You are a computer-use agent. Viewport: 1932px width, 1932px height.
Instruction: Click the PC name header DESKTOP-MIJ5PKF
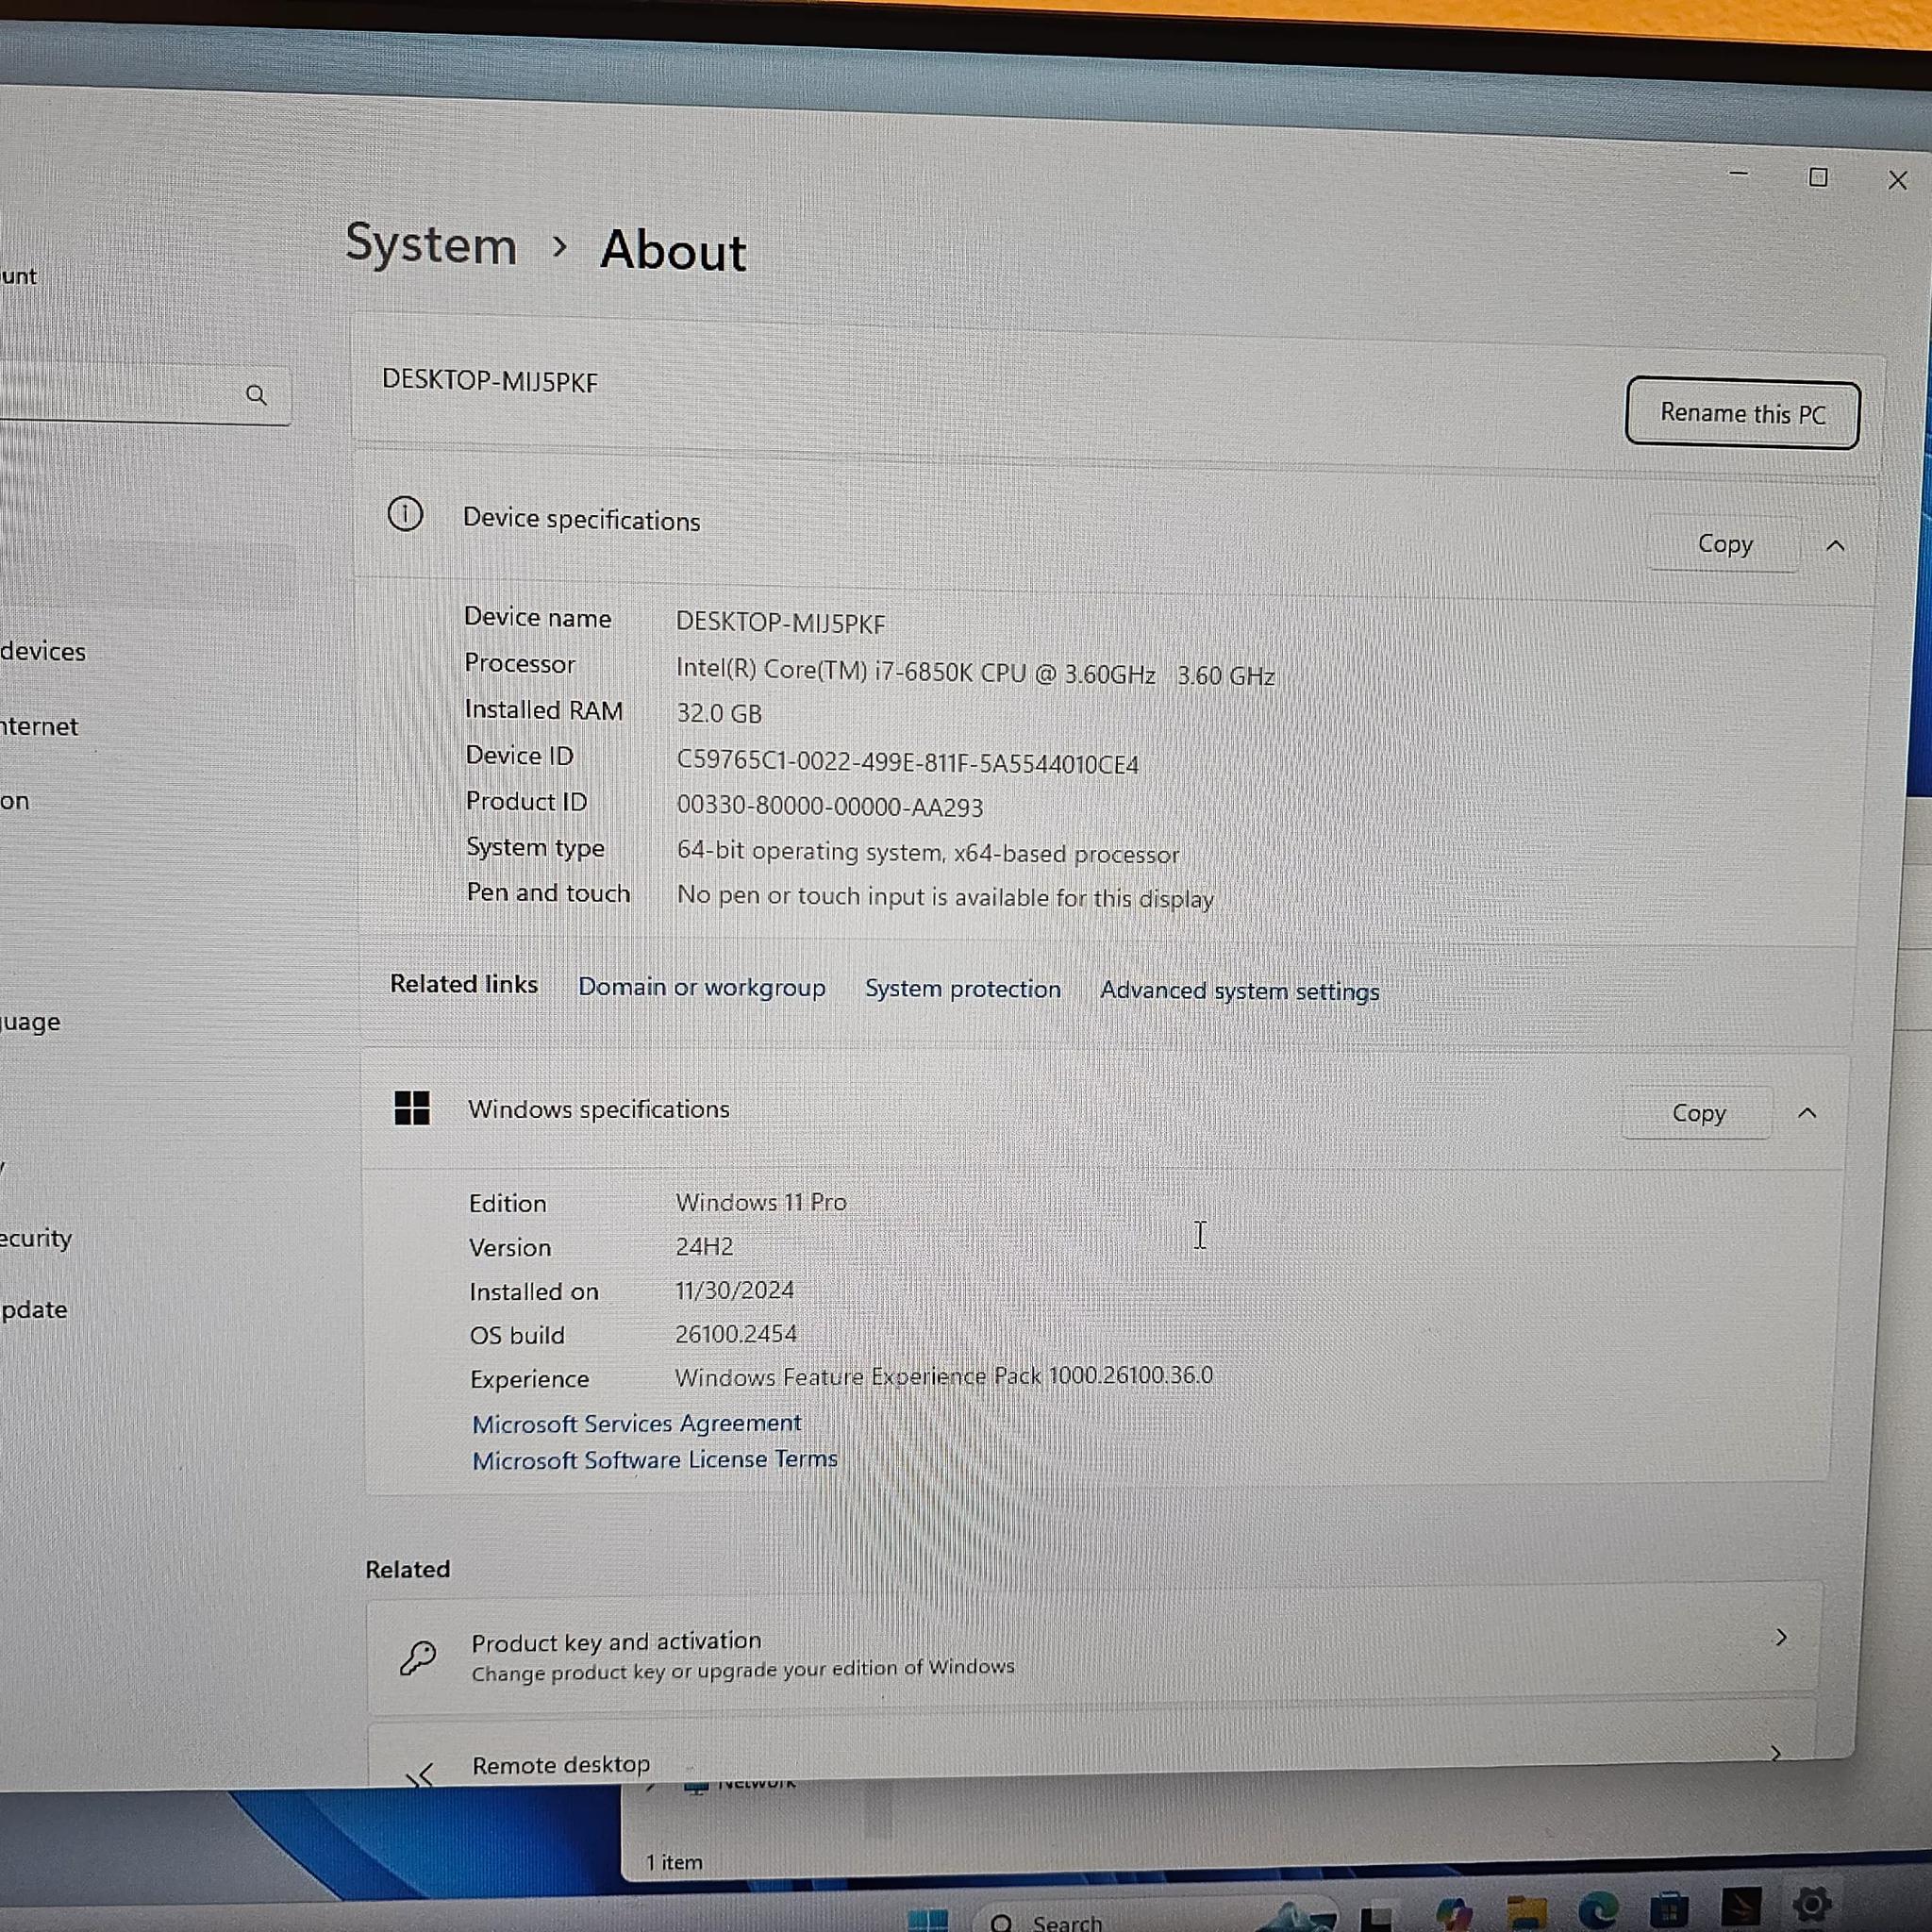pos(490,381)
